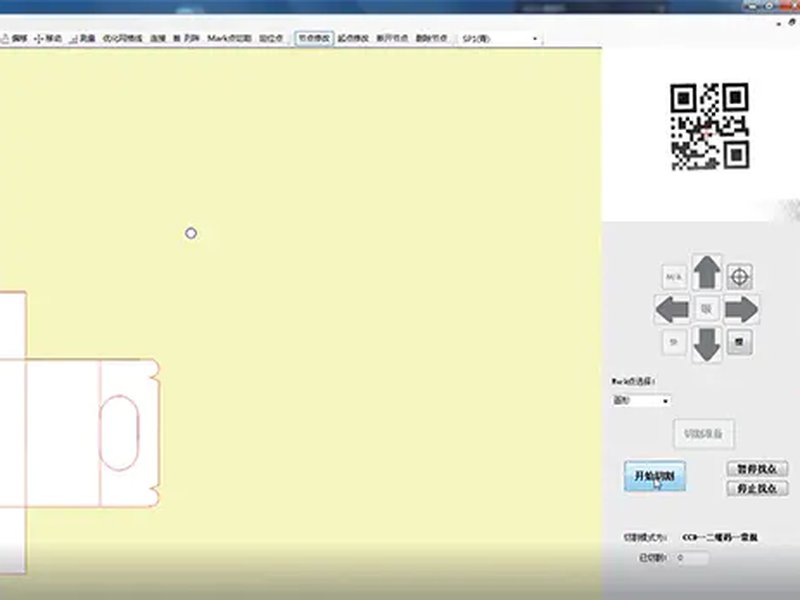Click the 暂停找点 pause point search button

tap(757, 468)
